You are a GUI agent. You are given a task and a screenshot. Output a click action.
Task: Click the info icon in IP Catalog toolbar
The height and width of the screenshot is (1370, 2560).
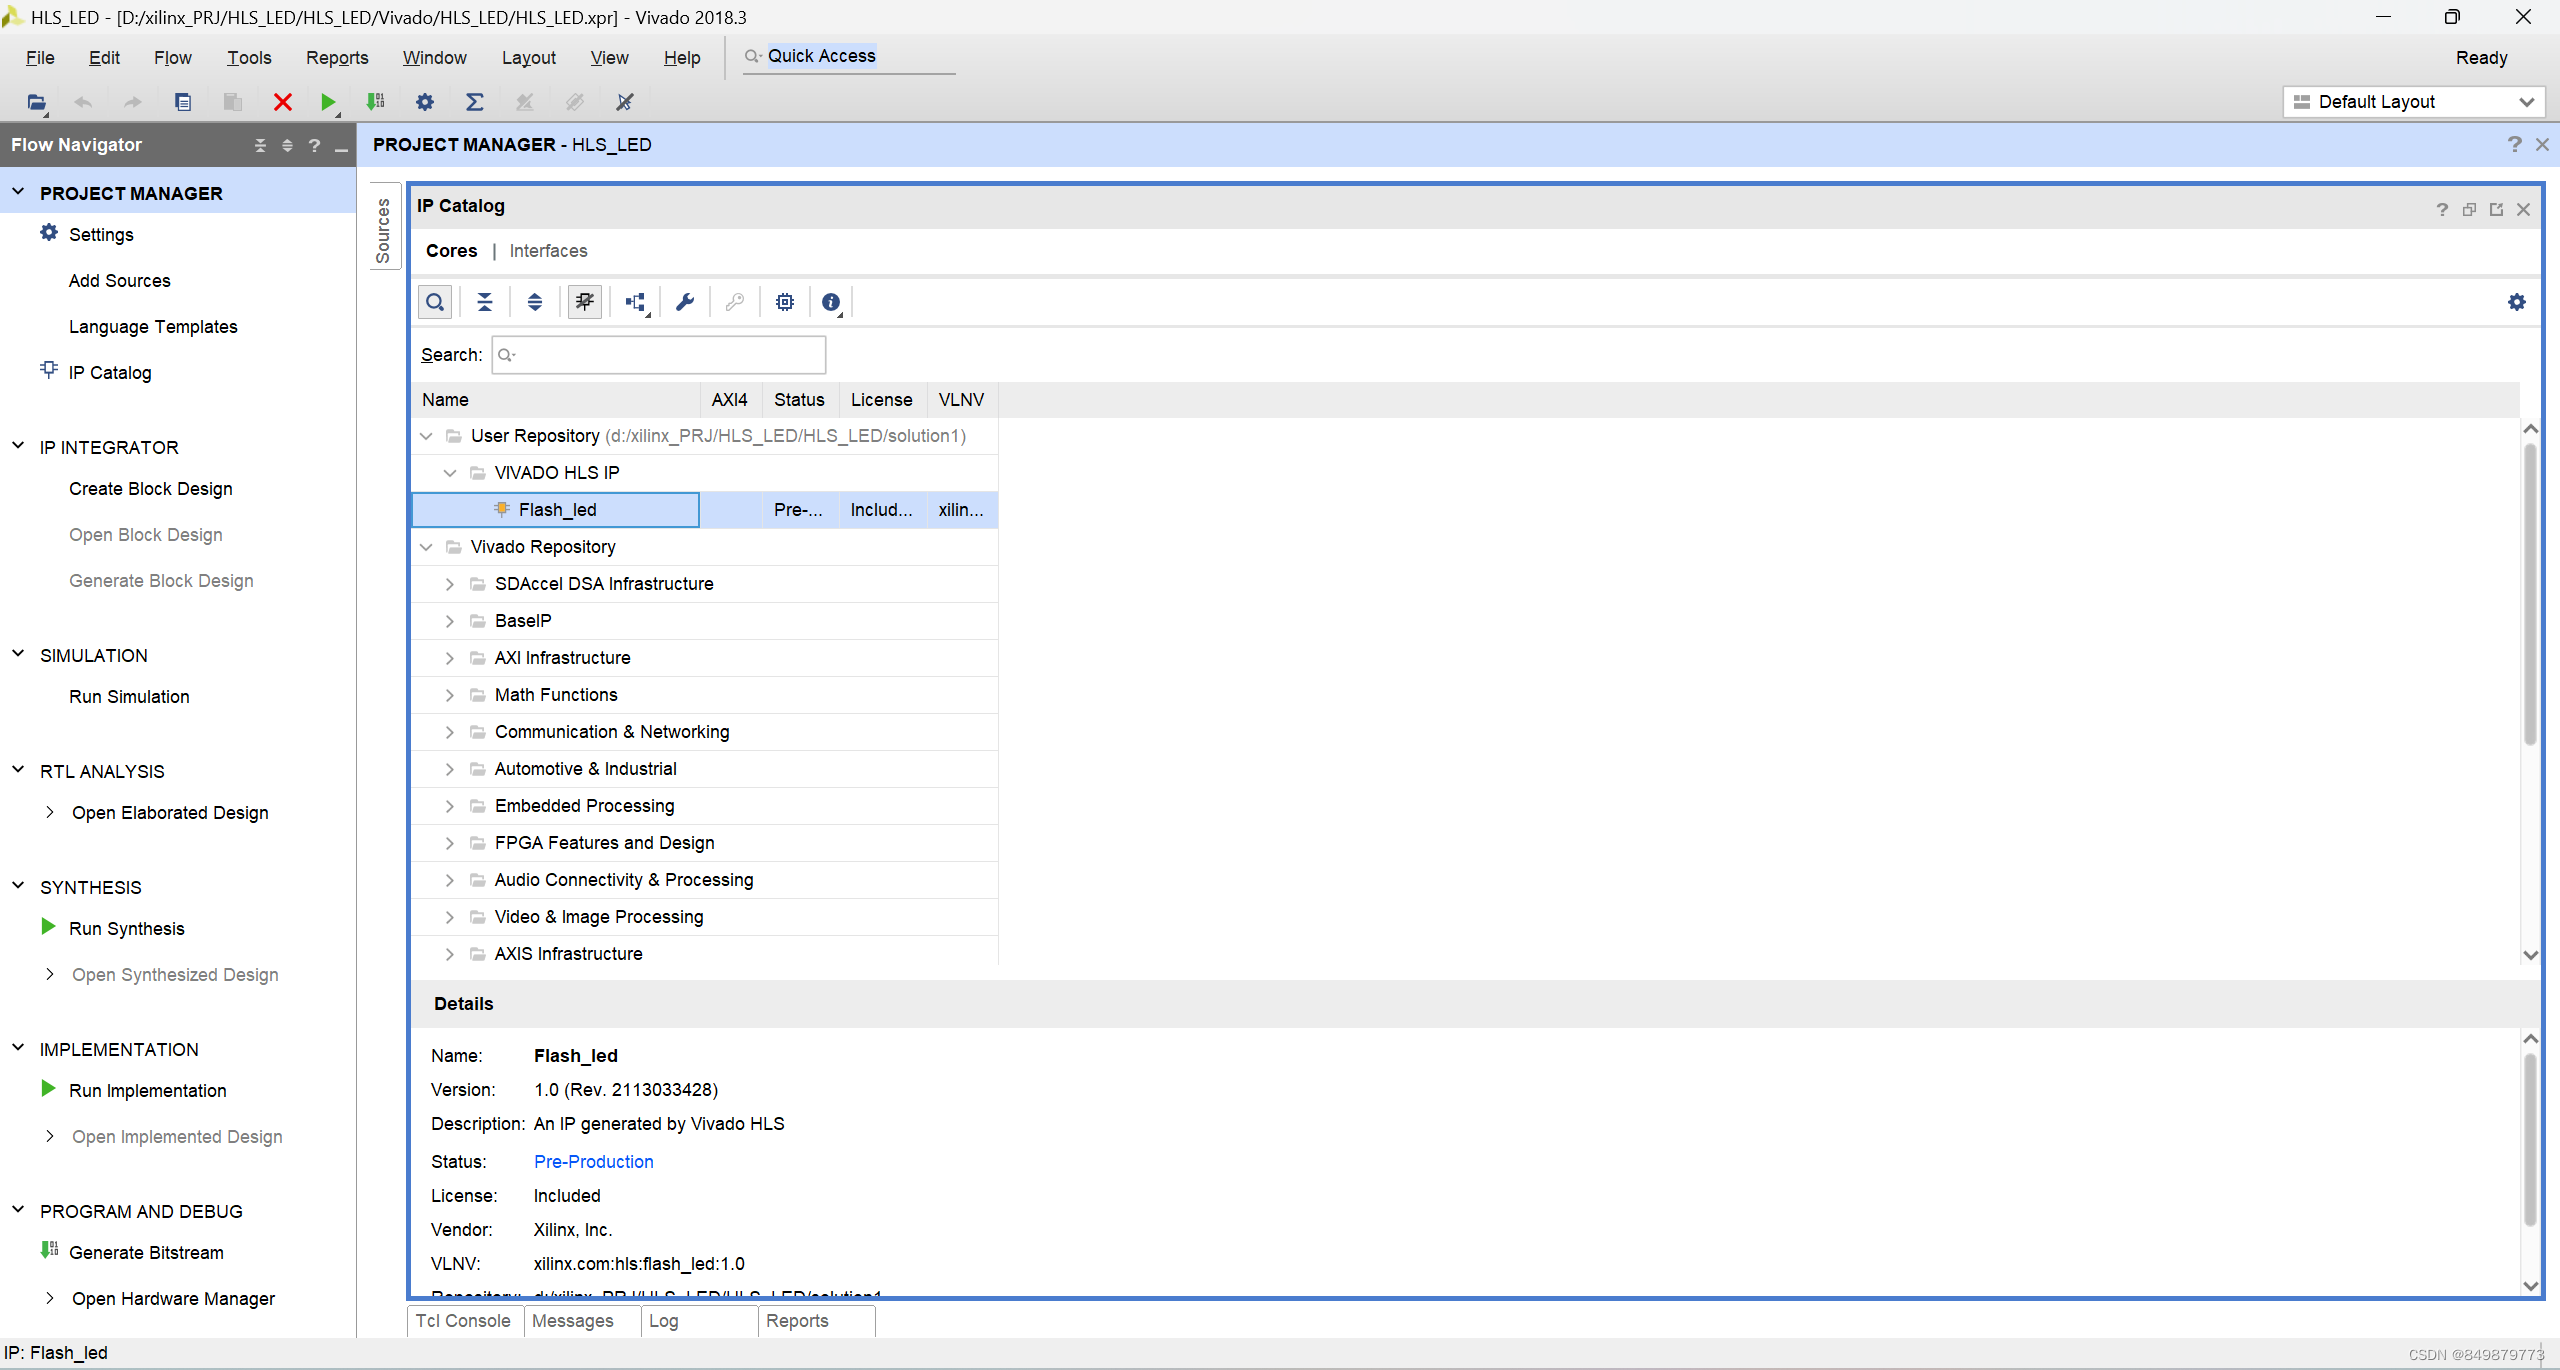pyautogui.click(x=831, y=302)
